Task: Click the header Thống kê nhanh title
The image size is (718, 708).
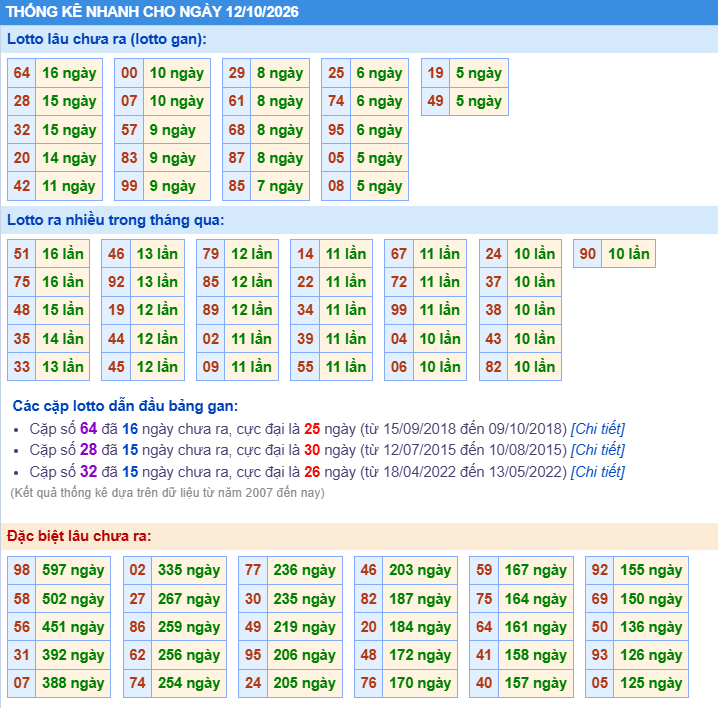Action: (152, 11)
